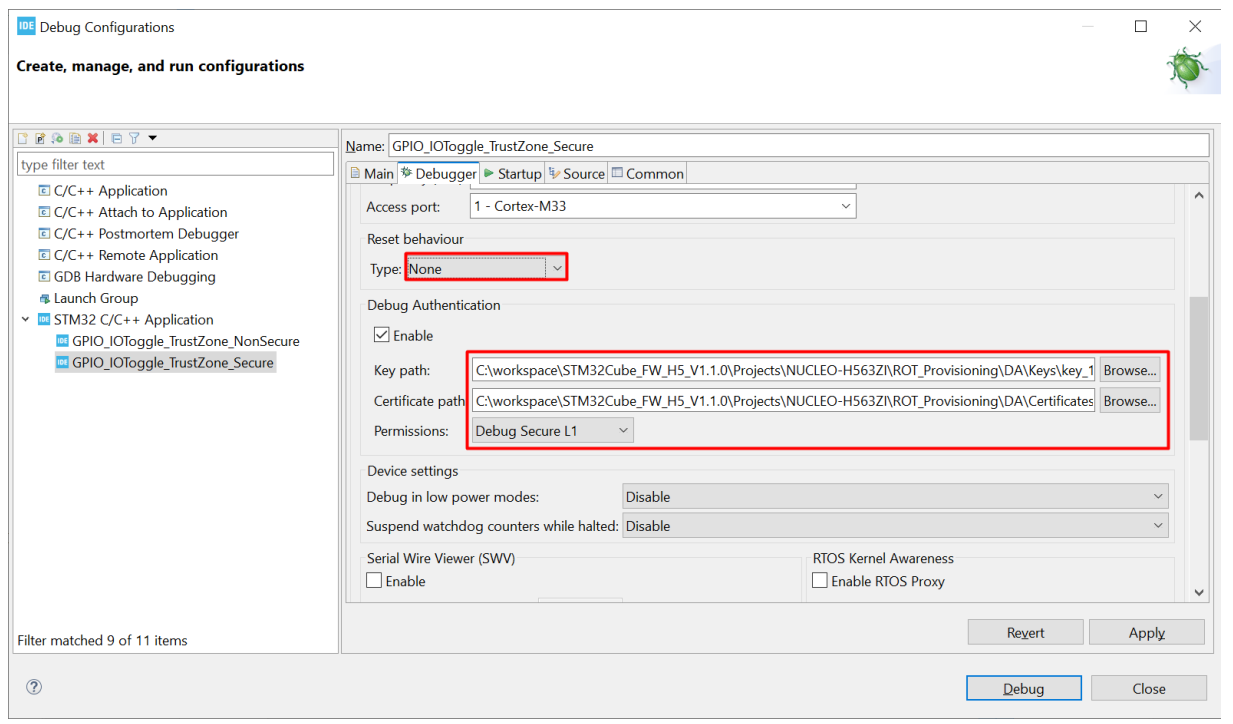This screenshot has height=724, width=1233.
Task: Click scrollbar down arrow in Debugger panel
Action: 1199,593
